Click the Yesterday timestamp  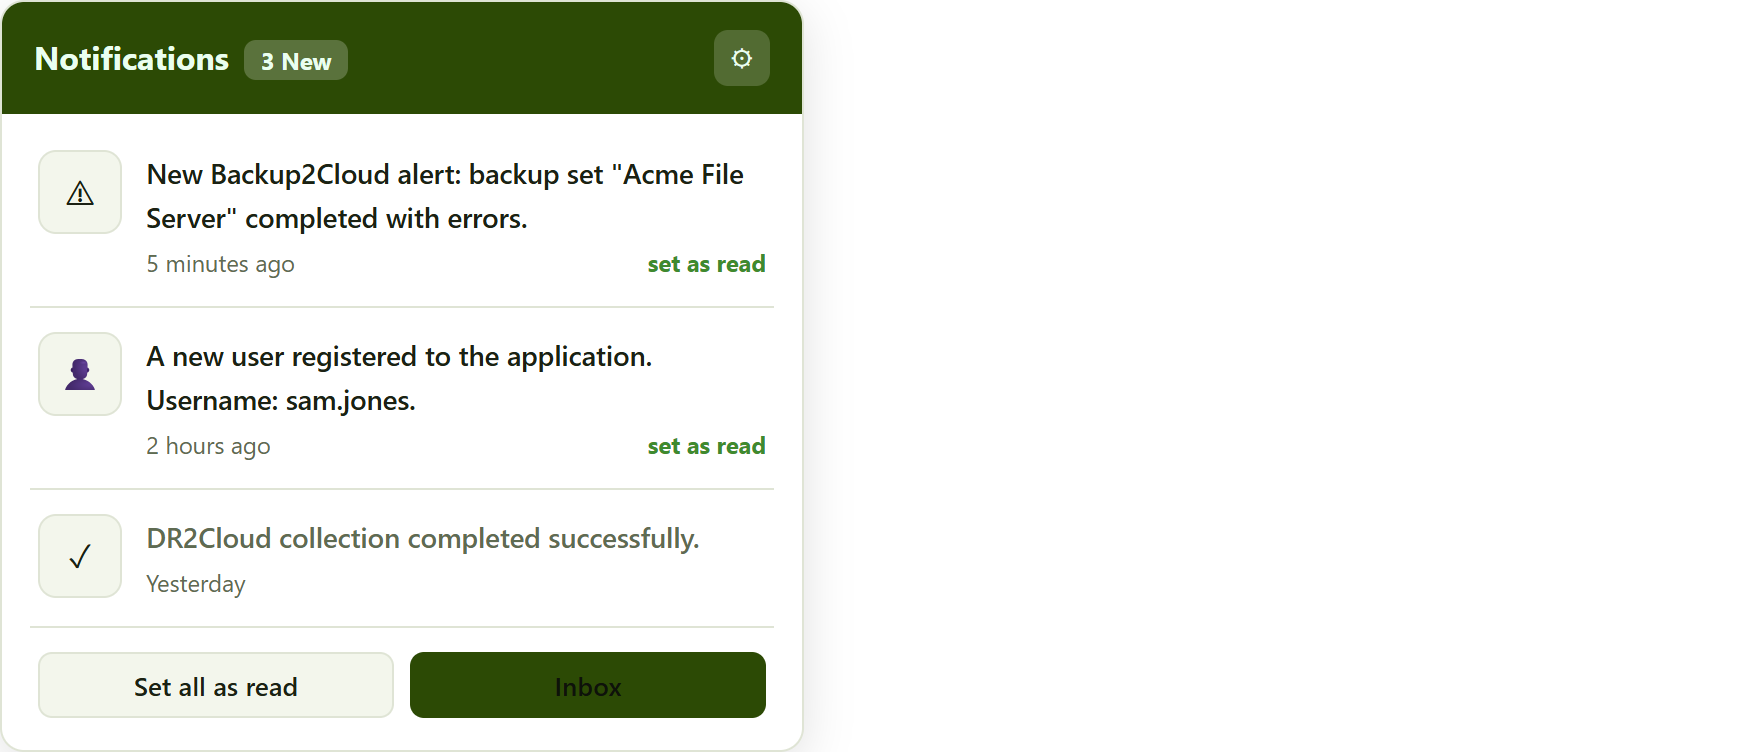coord(196,584)
